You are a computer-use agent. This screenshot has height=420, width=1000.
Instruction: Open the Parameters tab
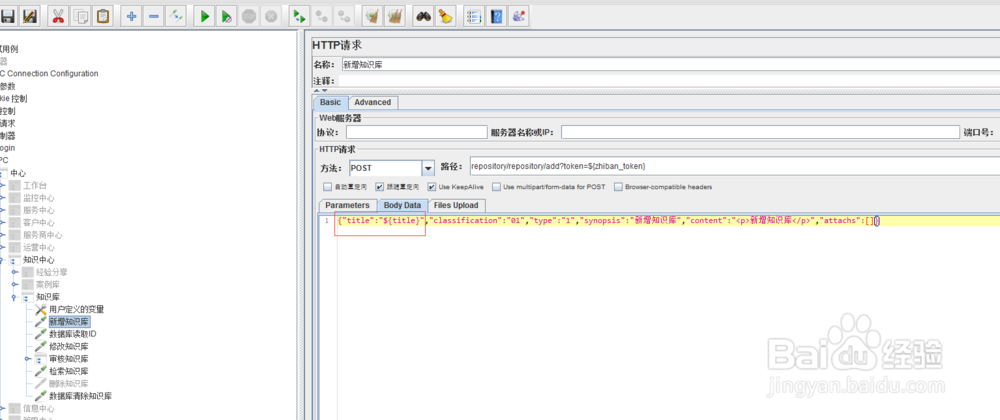point(347,205)
